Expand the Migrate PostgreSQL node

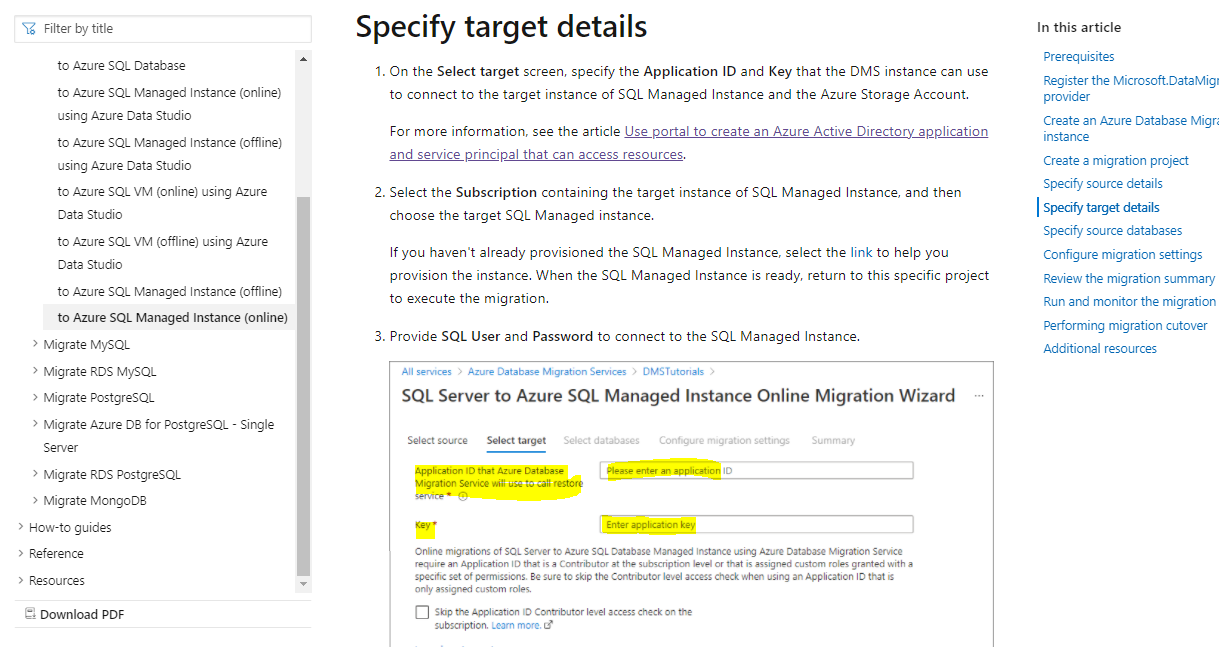(37, 398)
